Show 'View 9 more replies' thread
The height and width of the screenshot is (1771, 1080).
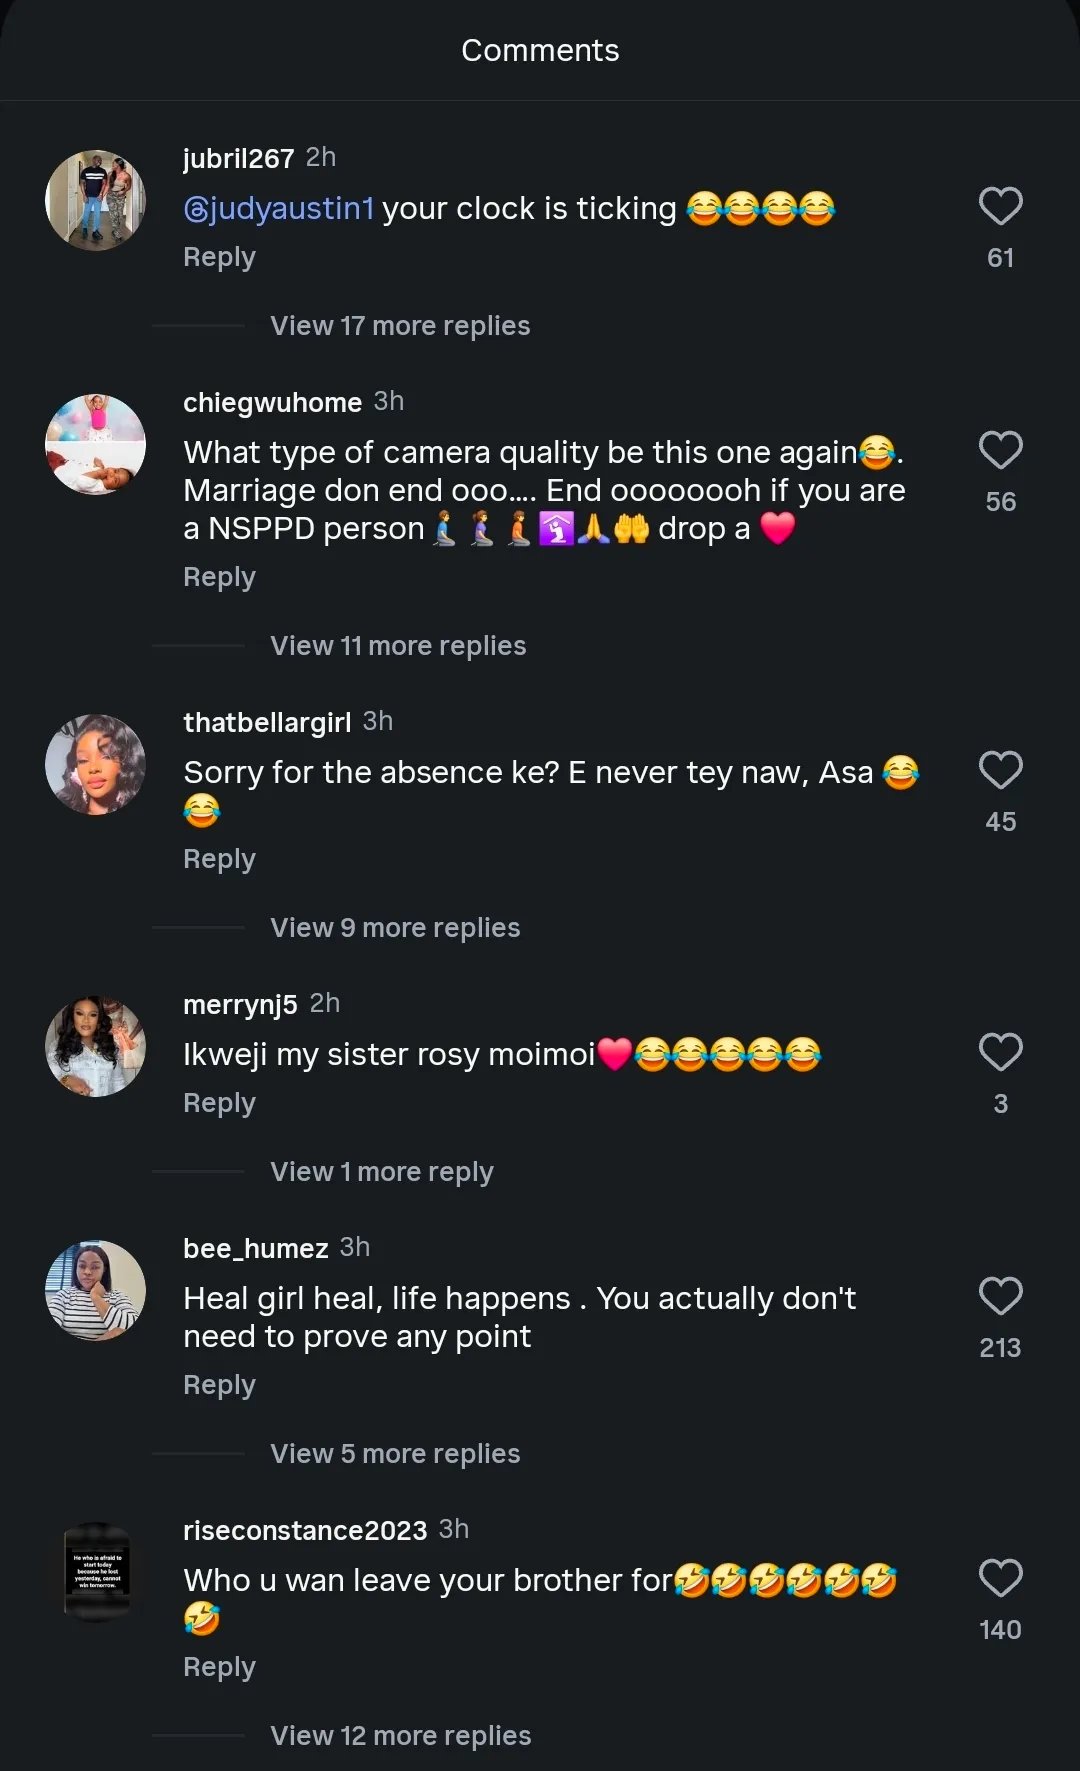click(x=395, y=928)
